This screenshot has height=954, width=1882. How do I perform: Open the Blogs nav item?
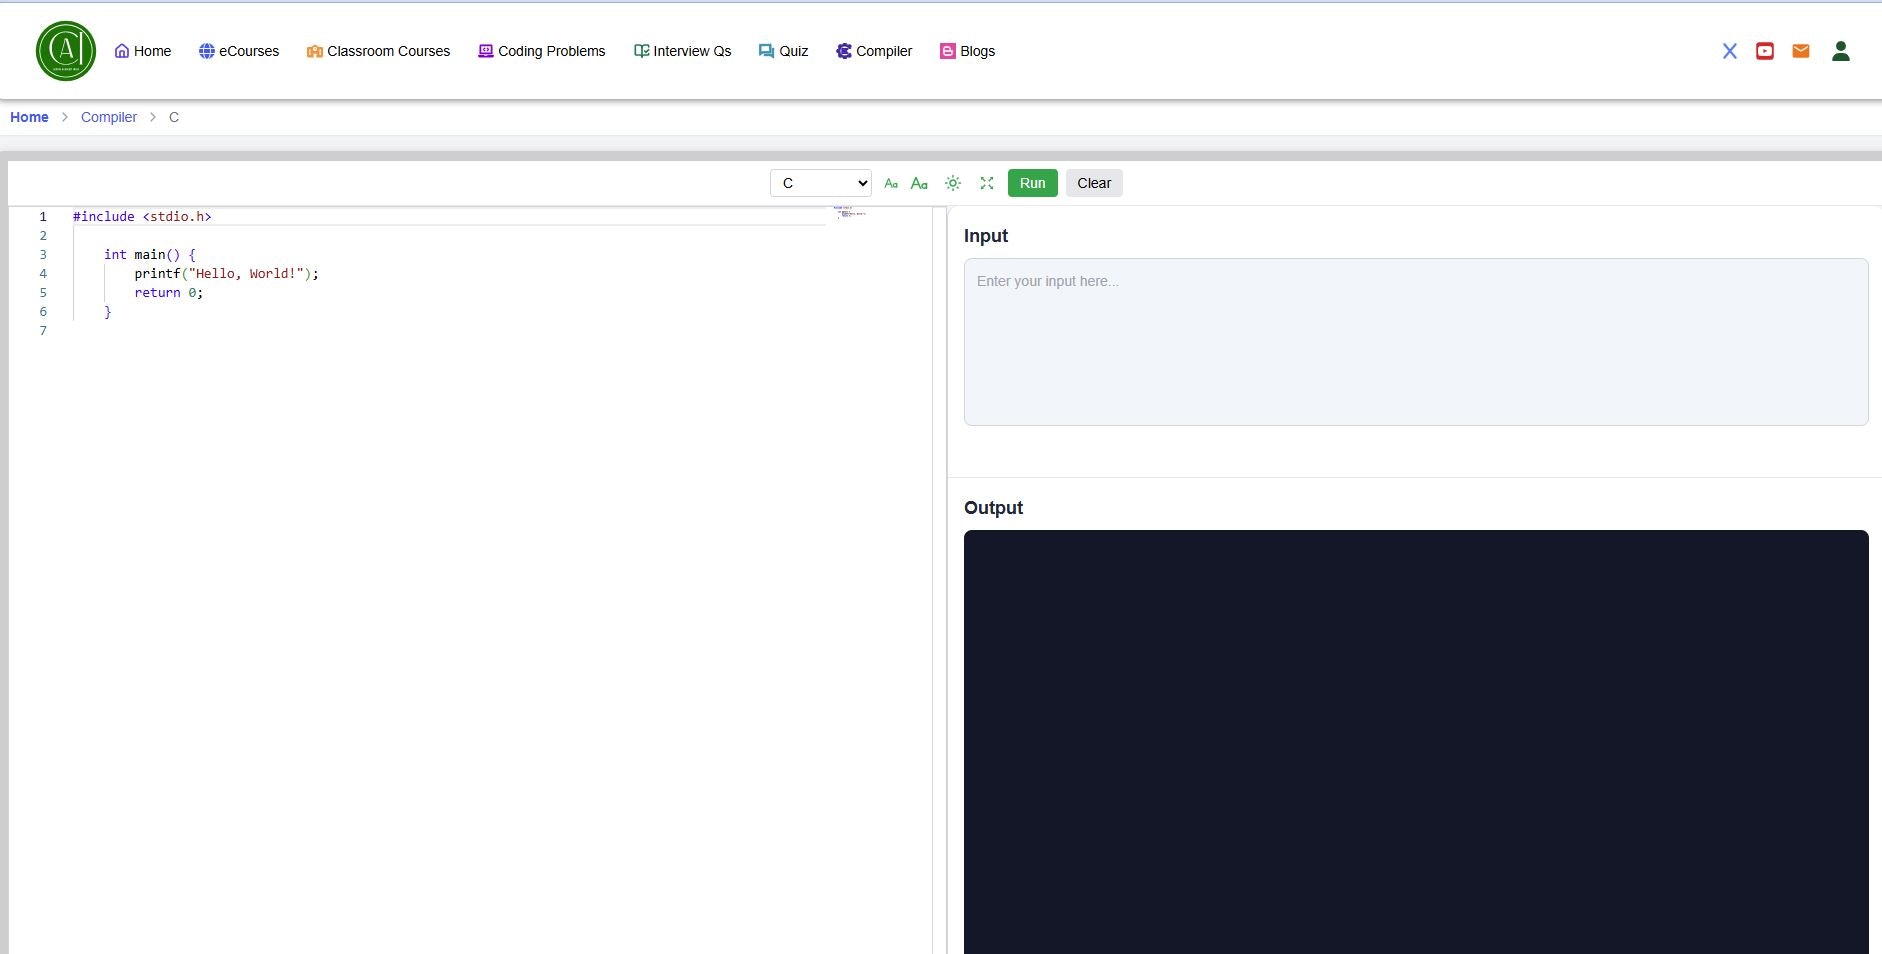967,51
